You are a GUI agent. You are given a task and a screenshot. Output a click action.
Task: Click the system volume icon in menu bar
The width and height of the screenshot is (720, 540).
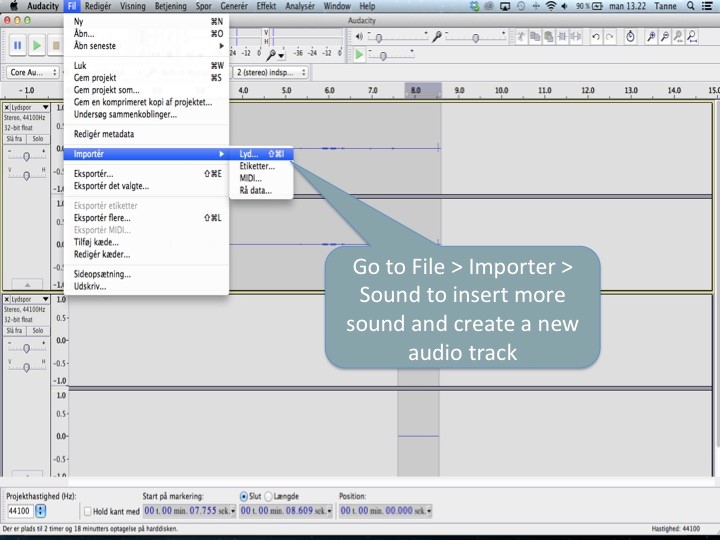coord(564,6)
